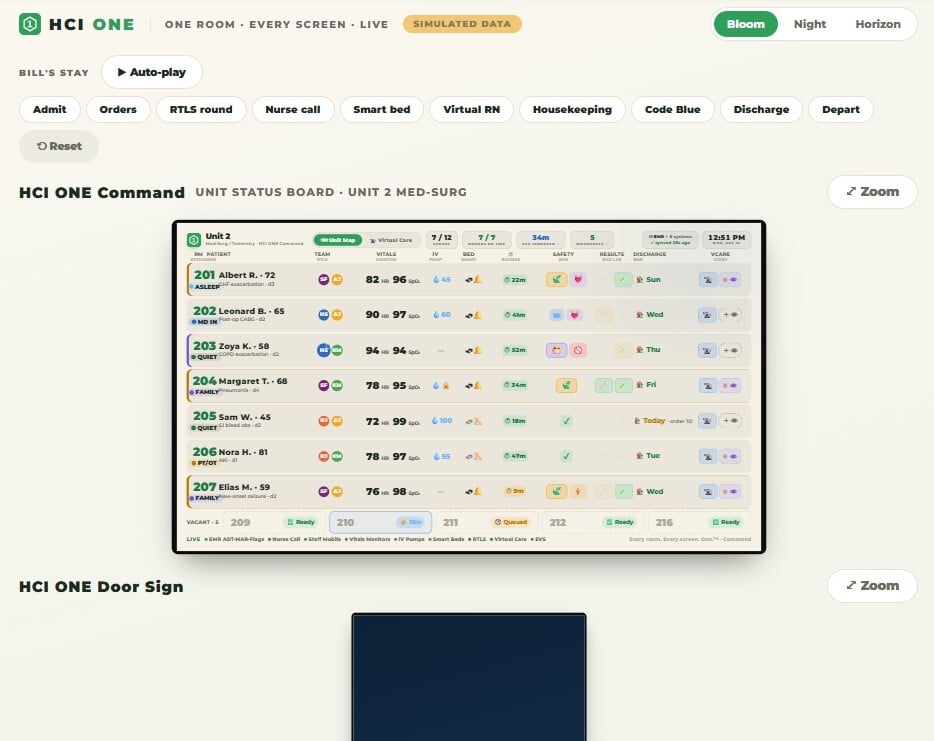Click the Housekeeping step button

(x=572, y=110)
